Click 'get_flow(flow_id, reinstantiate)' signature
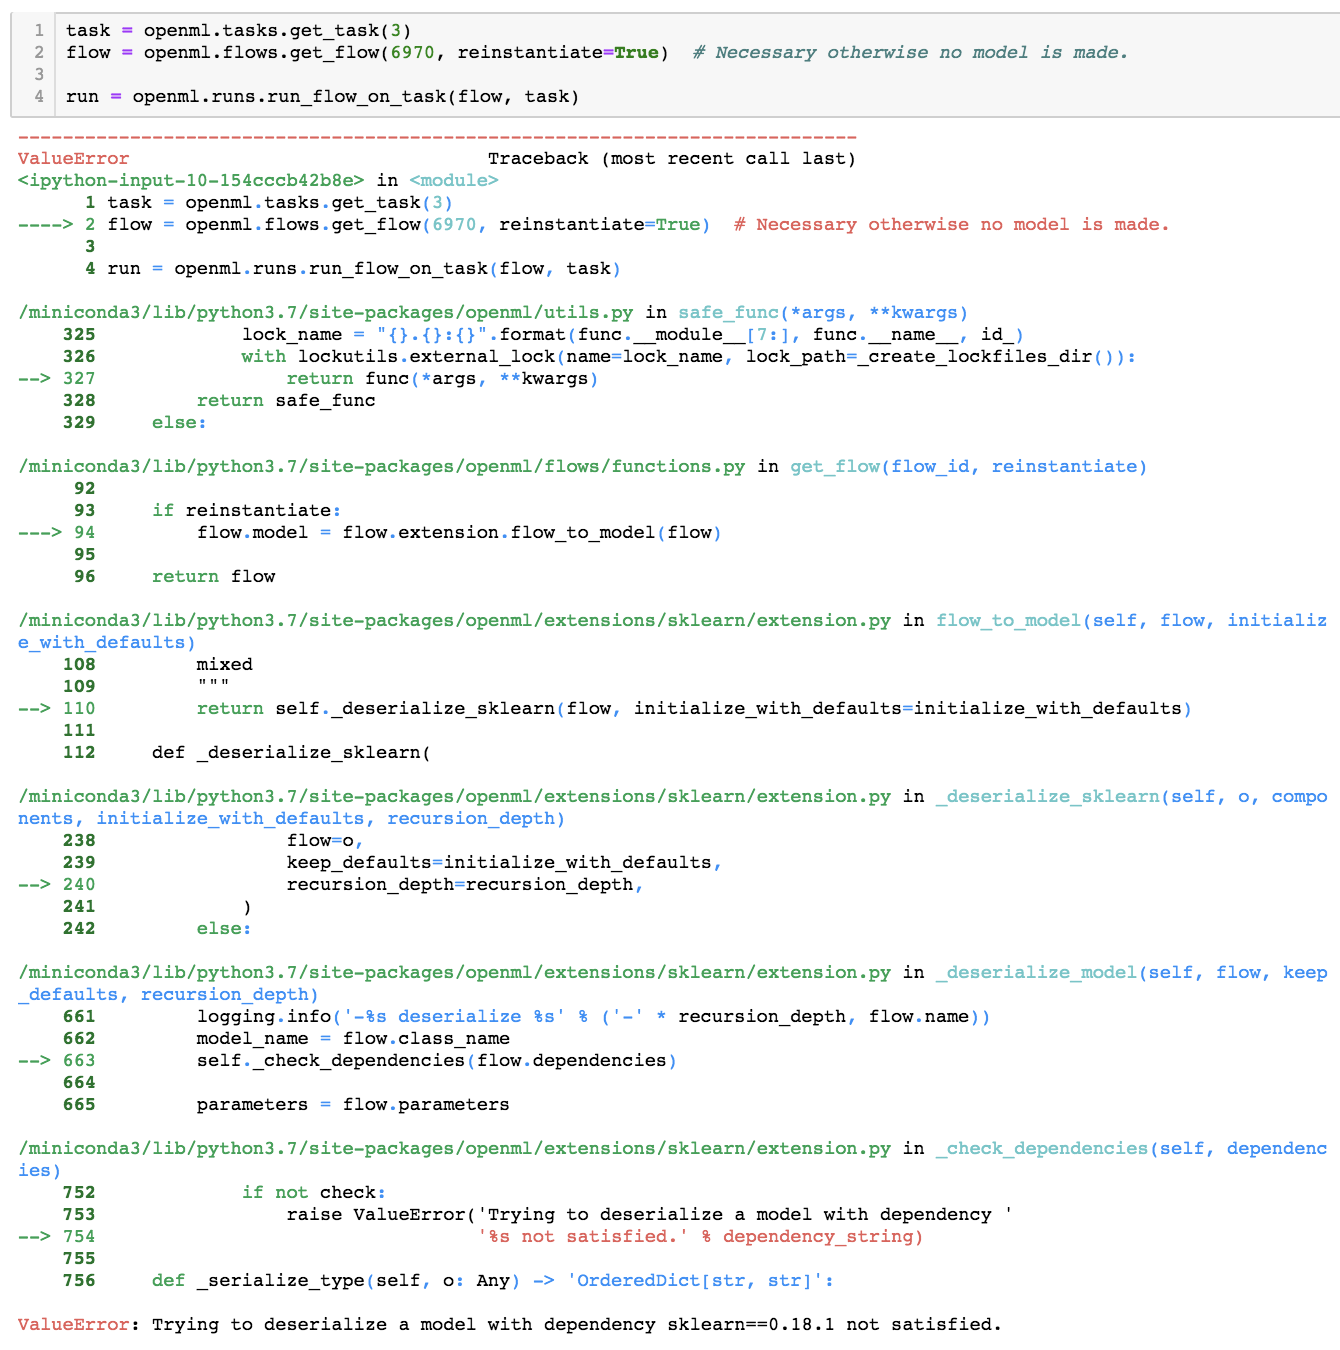The image size is (1340, 1350). click(x=968, y=467)
